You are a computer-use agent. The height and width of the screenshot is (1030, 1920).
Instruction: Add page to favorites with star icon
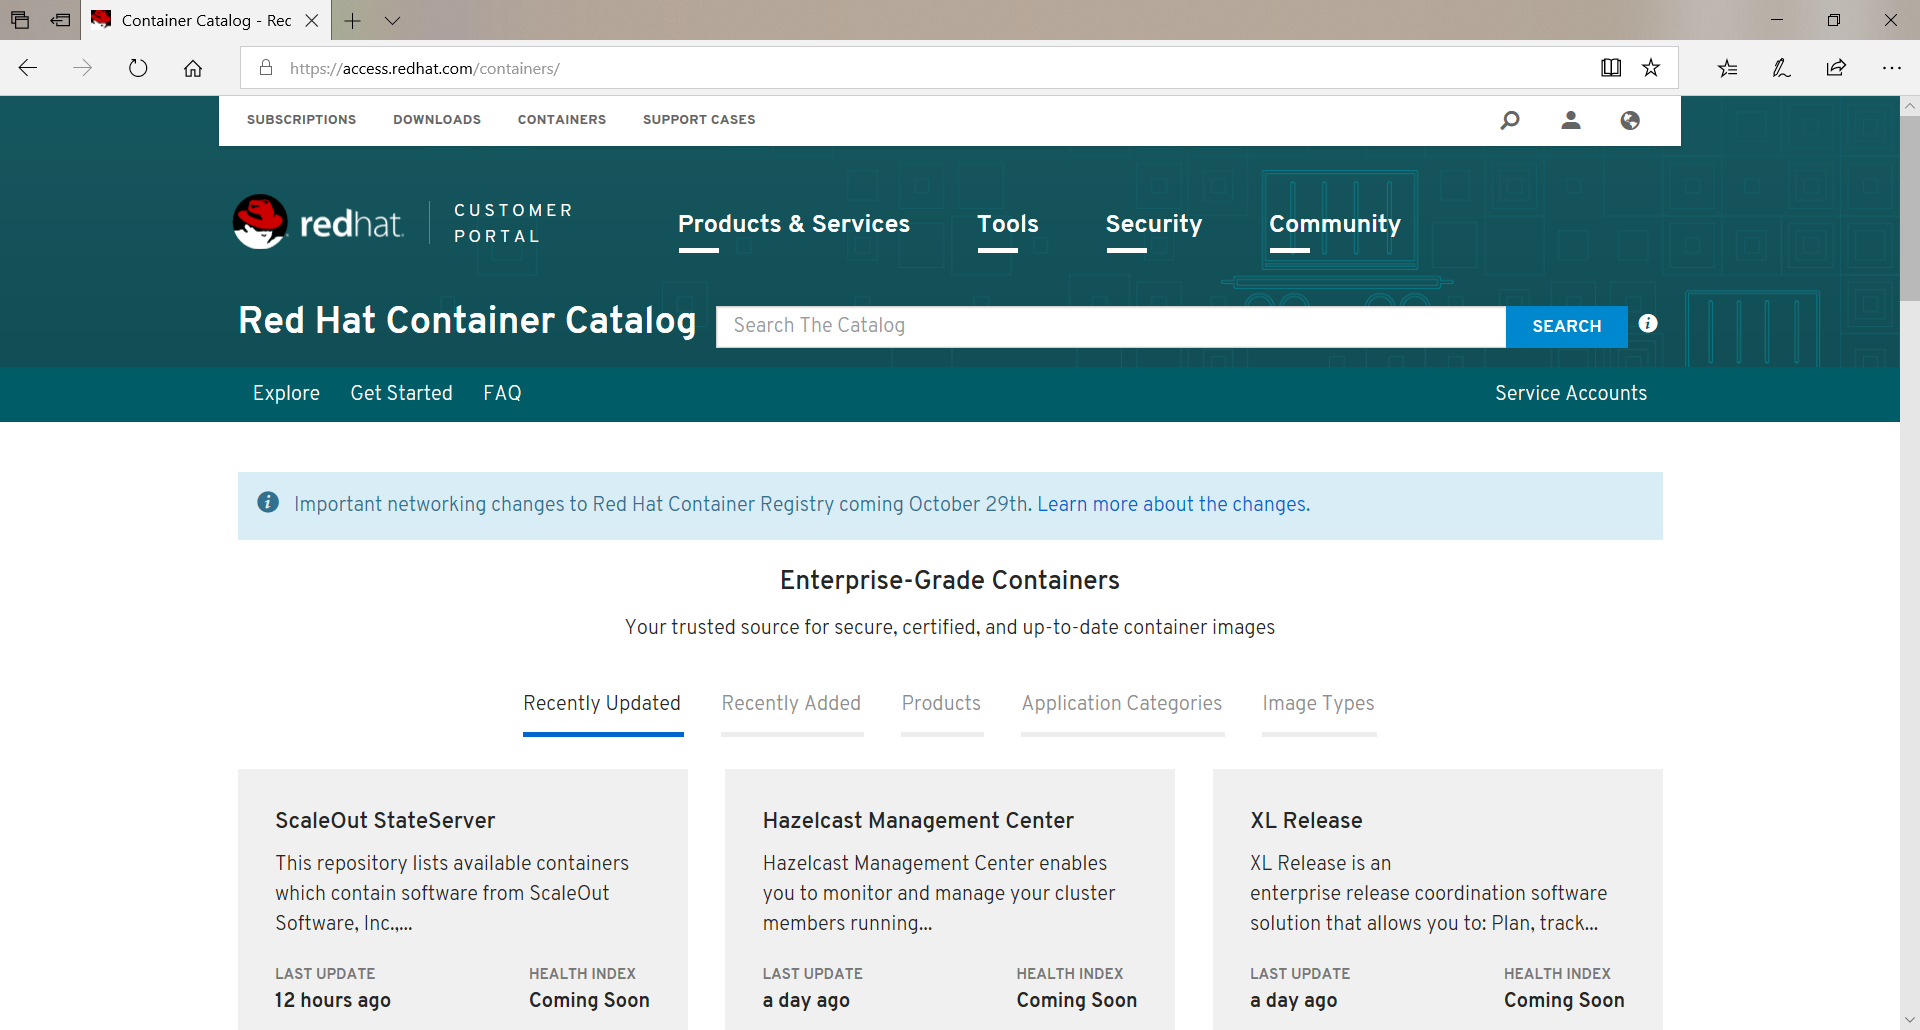(x=1651, y=68)
